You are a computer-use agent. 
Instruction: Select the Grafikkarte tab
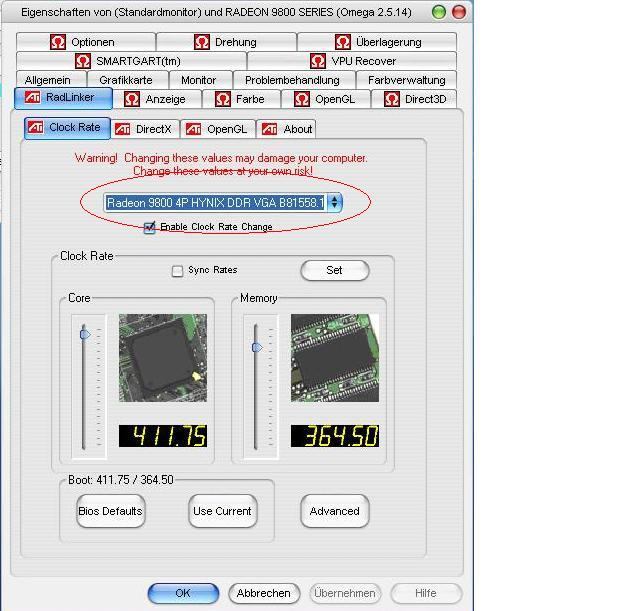[x=128, y=80]
